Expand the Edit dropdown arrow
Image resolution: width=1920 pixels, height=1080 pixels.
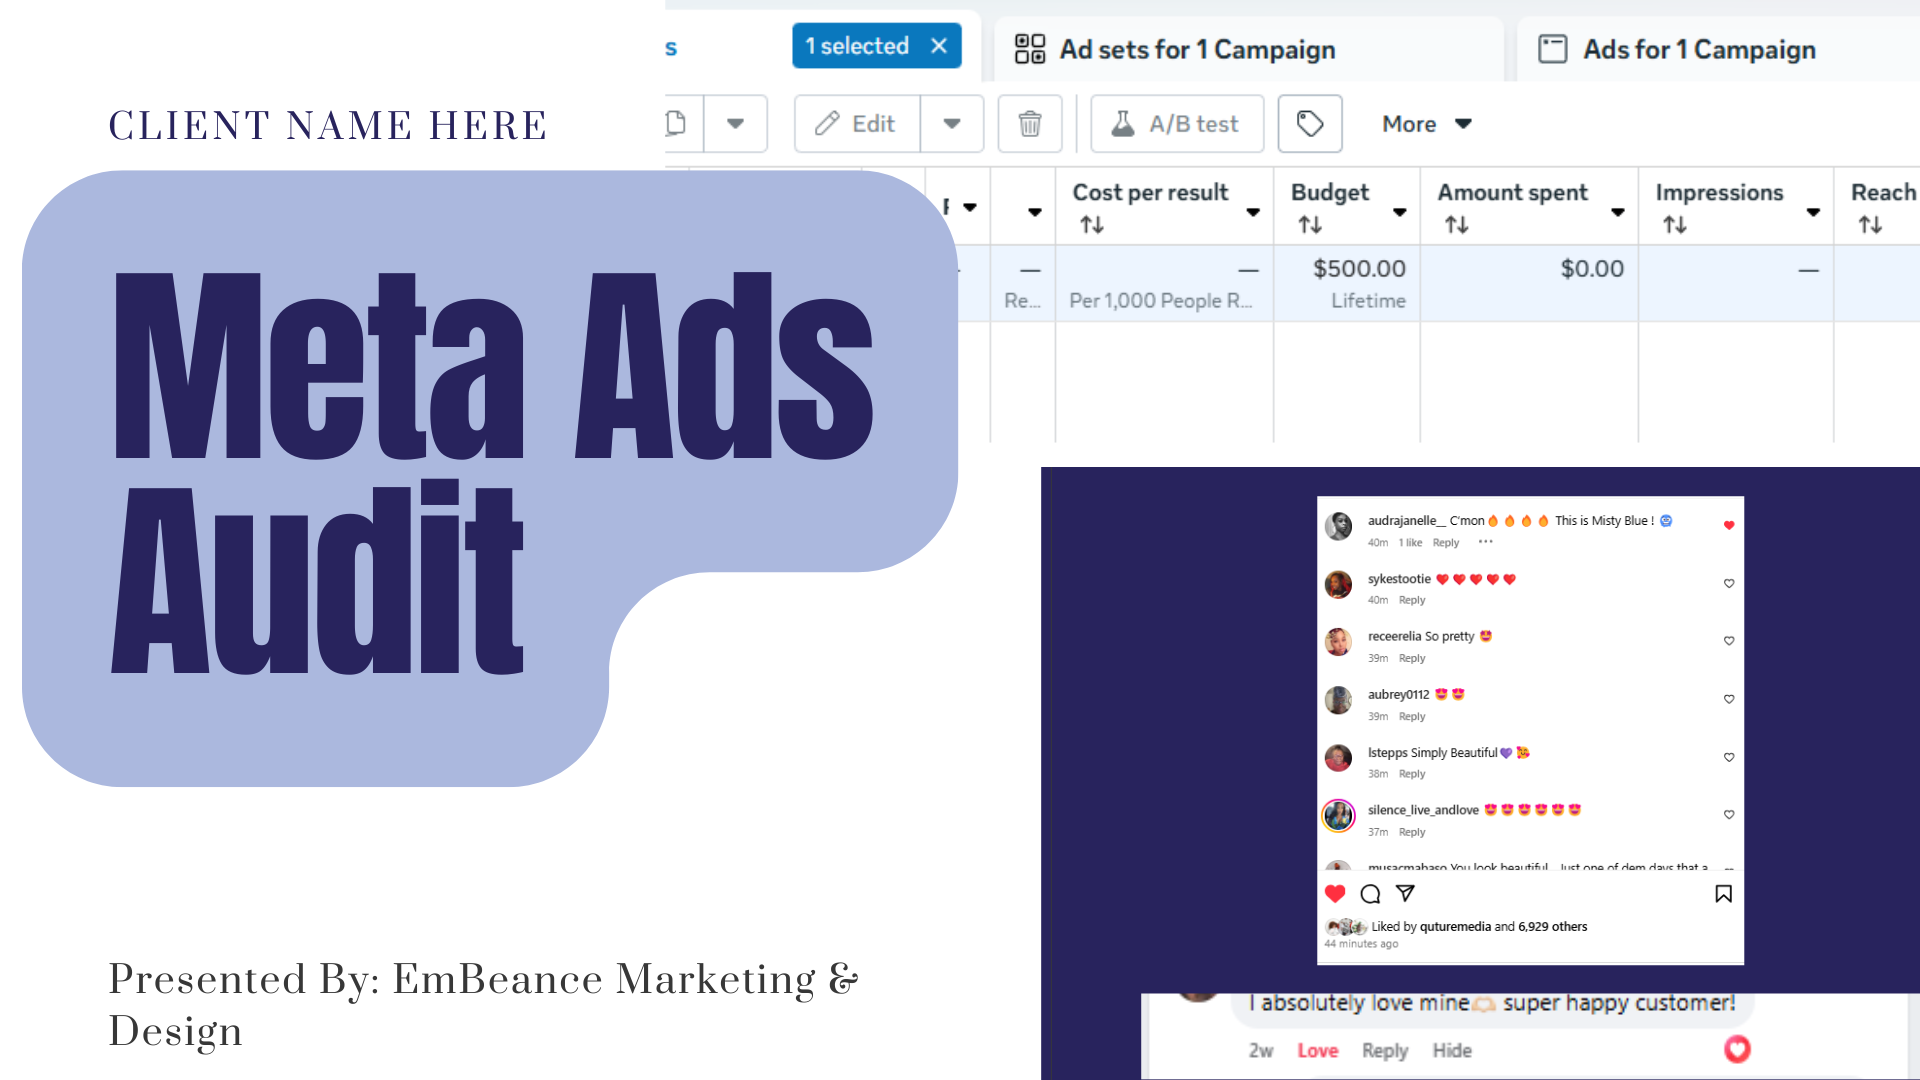coord(951,123)
